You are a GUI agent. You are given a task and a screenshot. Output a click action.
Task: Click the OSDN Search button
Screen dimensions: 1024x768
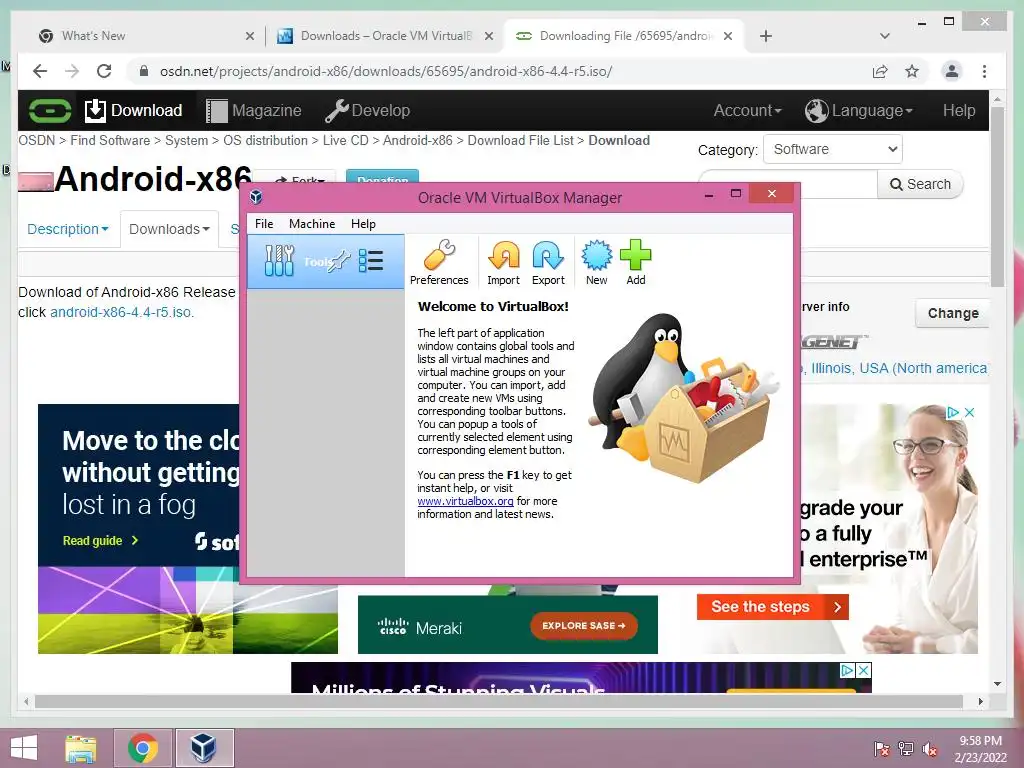pos(920,184)
